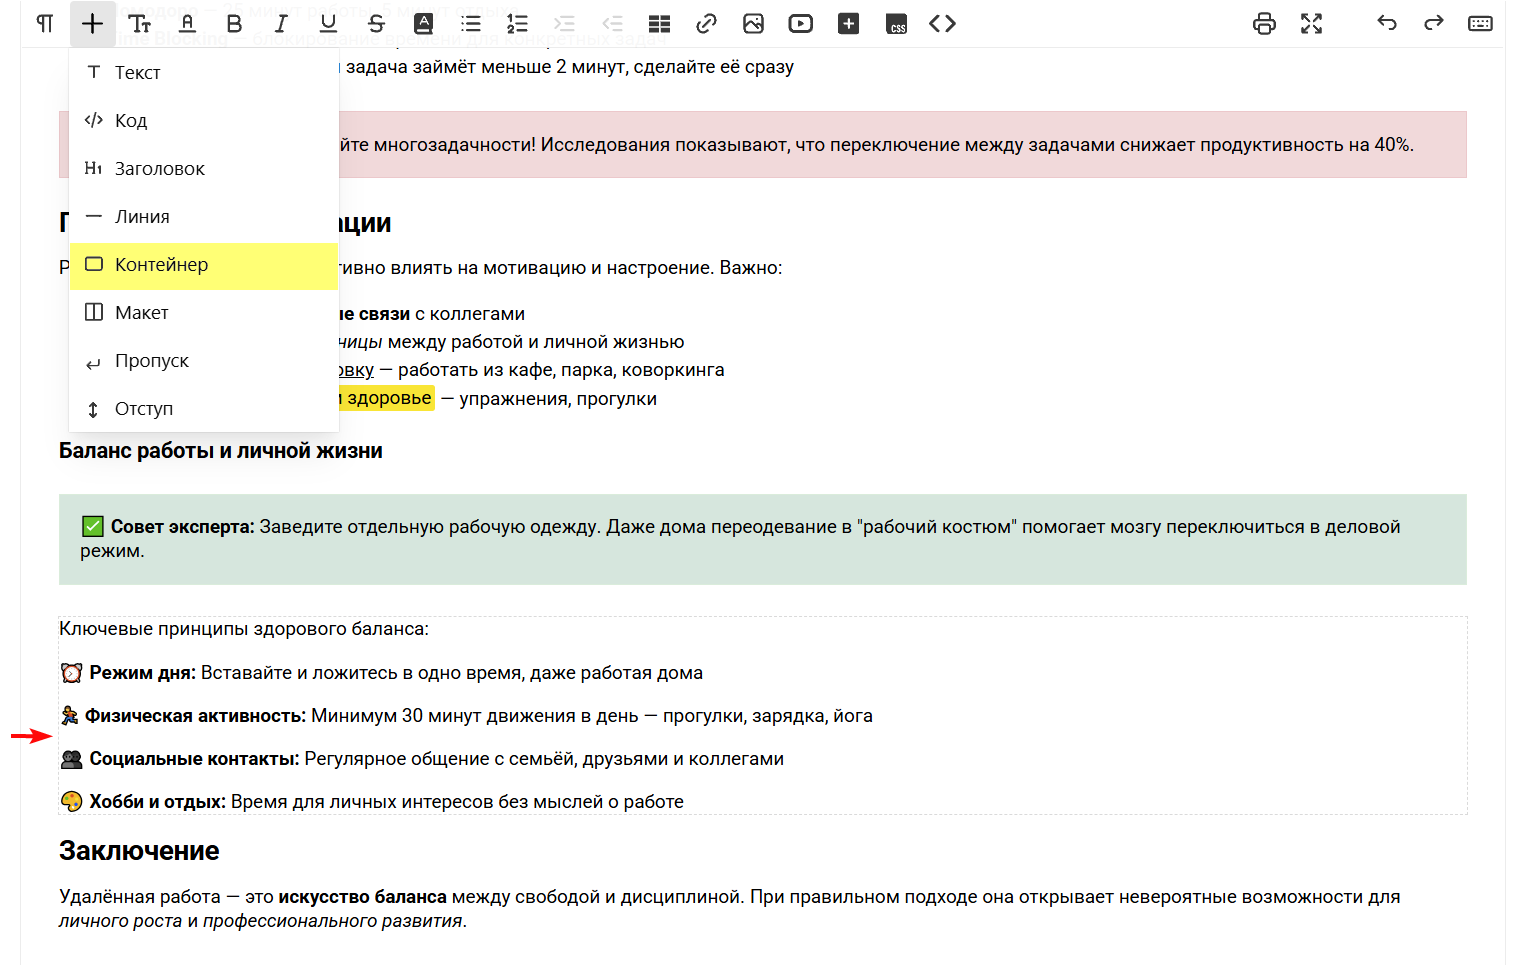
Task: Click the 'Социальные контакты:' line
Action: click(x=421, y=759)
